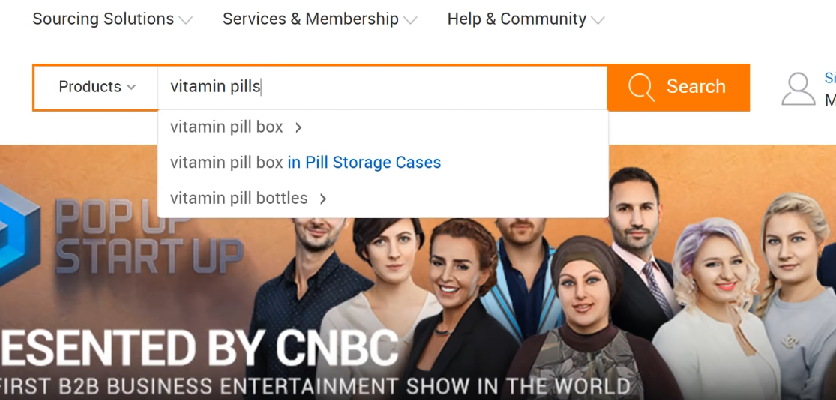The height and width of the screenshot is (400, 836).
Task: Select the vitamin pill box suggestion
Action: coord(383,127)
